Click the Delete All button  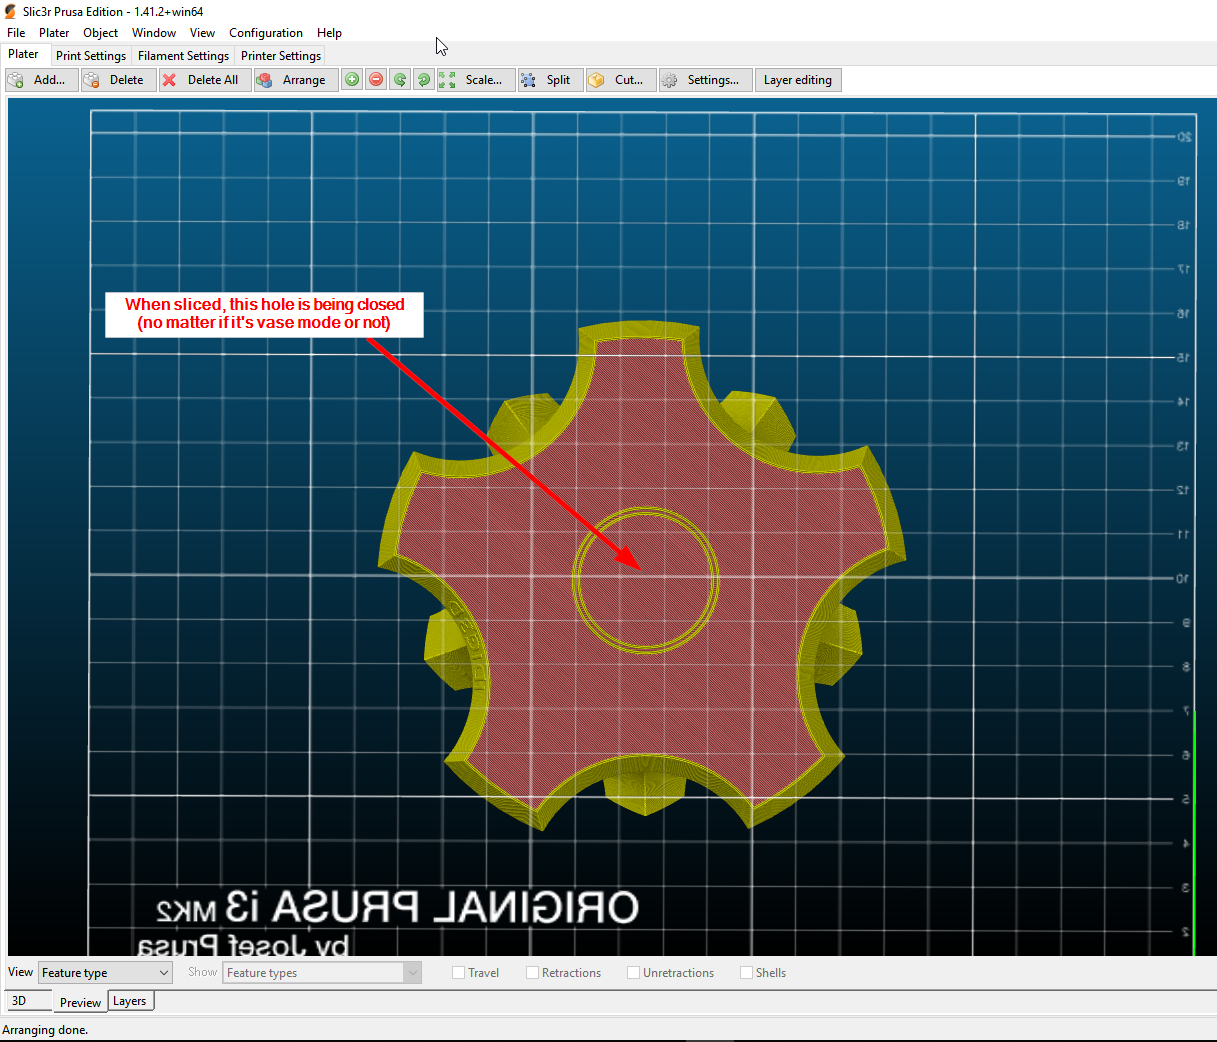(x=204, y=80)
